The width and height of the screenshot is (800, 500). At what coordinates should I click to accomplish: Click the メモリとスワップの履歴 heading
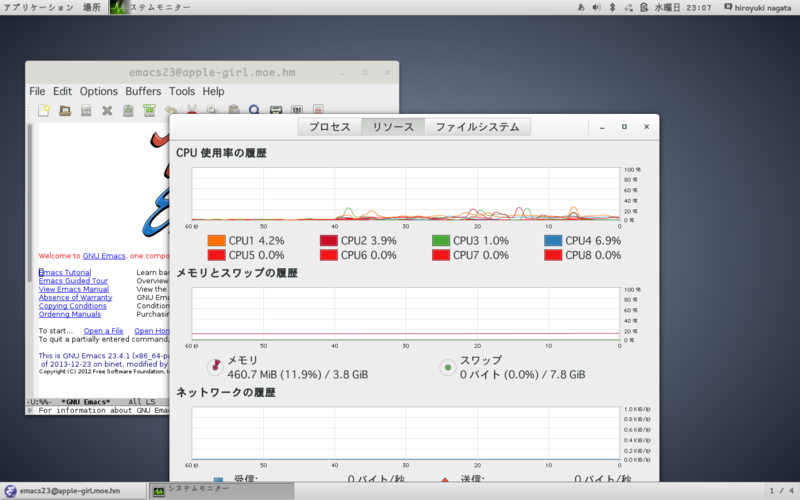(x=237, y=273)
